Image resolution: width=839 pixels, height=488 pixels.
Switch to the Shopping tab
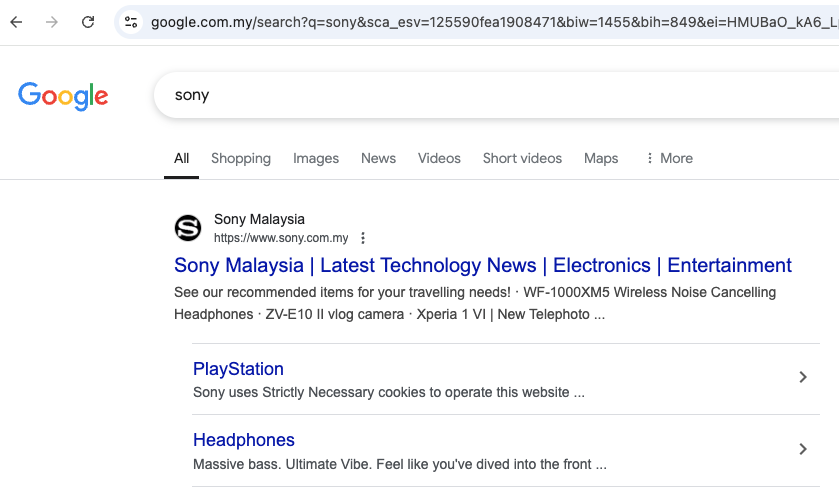[241, 158]
